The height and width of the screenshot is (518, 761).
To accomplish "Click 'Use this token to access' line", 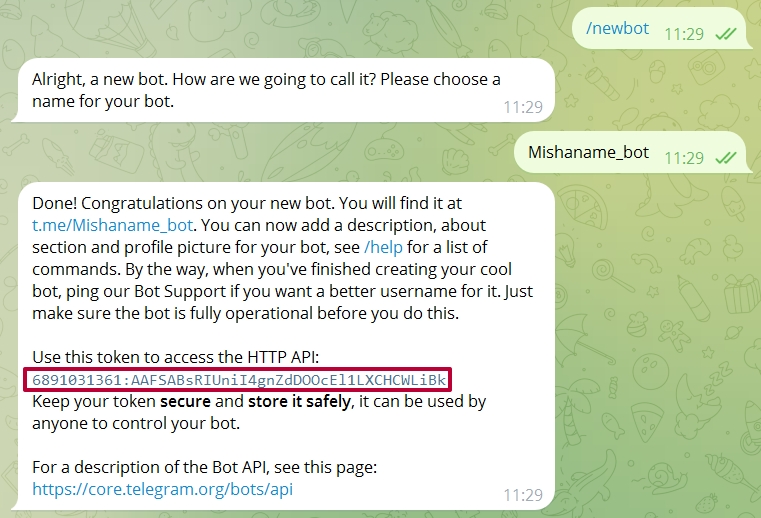I will 176,357.
